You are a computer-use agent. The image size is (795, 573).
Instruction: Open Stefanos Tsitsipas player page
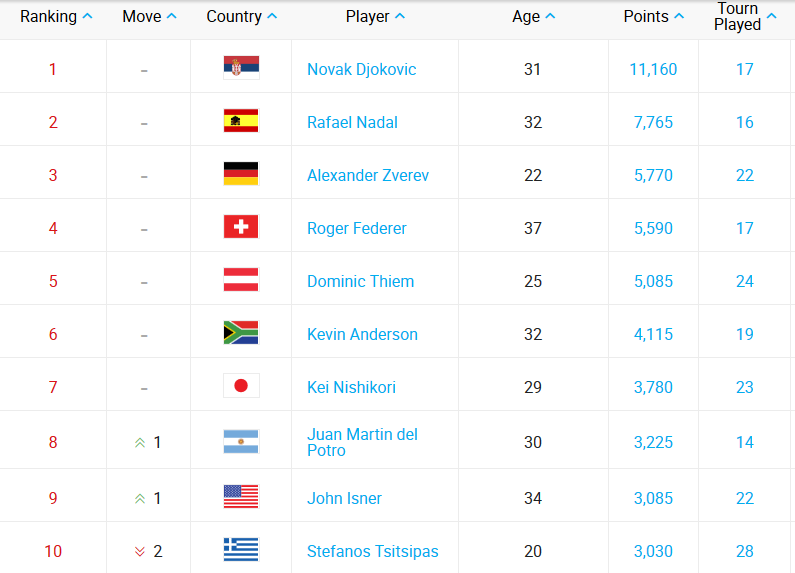372,551
